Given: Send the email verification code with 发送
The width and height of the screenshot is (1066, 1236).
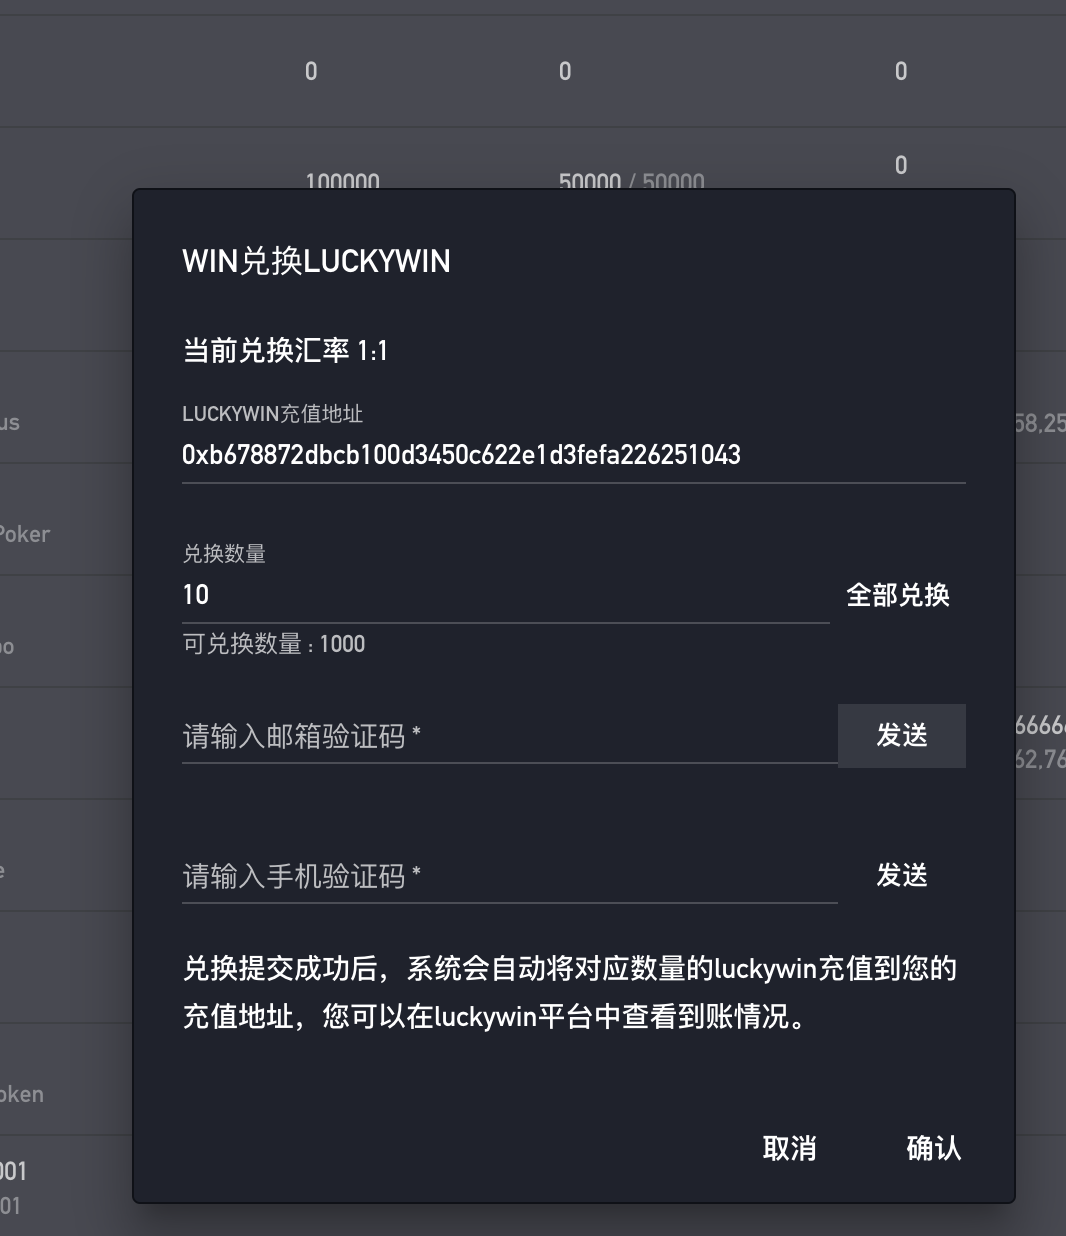Looking at the screenshot, I should (x=901, y=736).
